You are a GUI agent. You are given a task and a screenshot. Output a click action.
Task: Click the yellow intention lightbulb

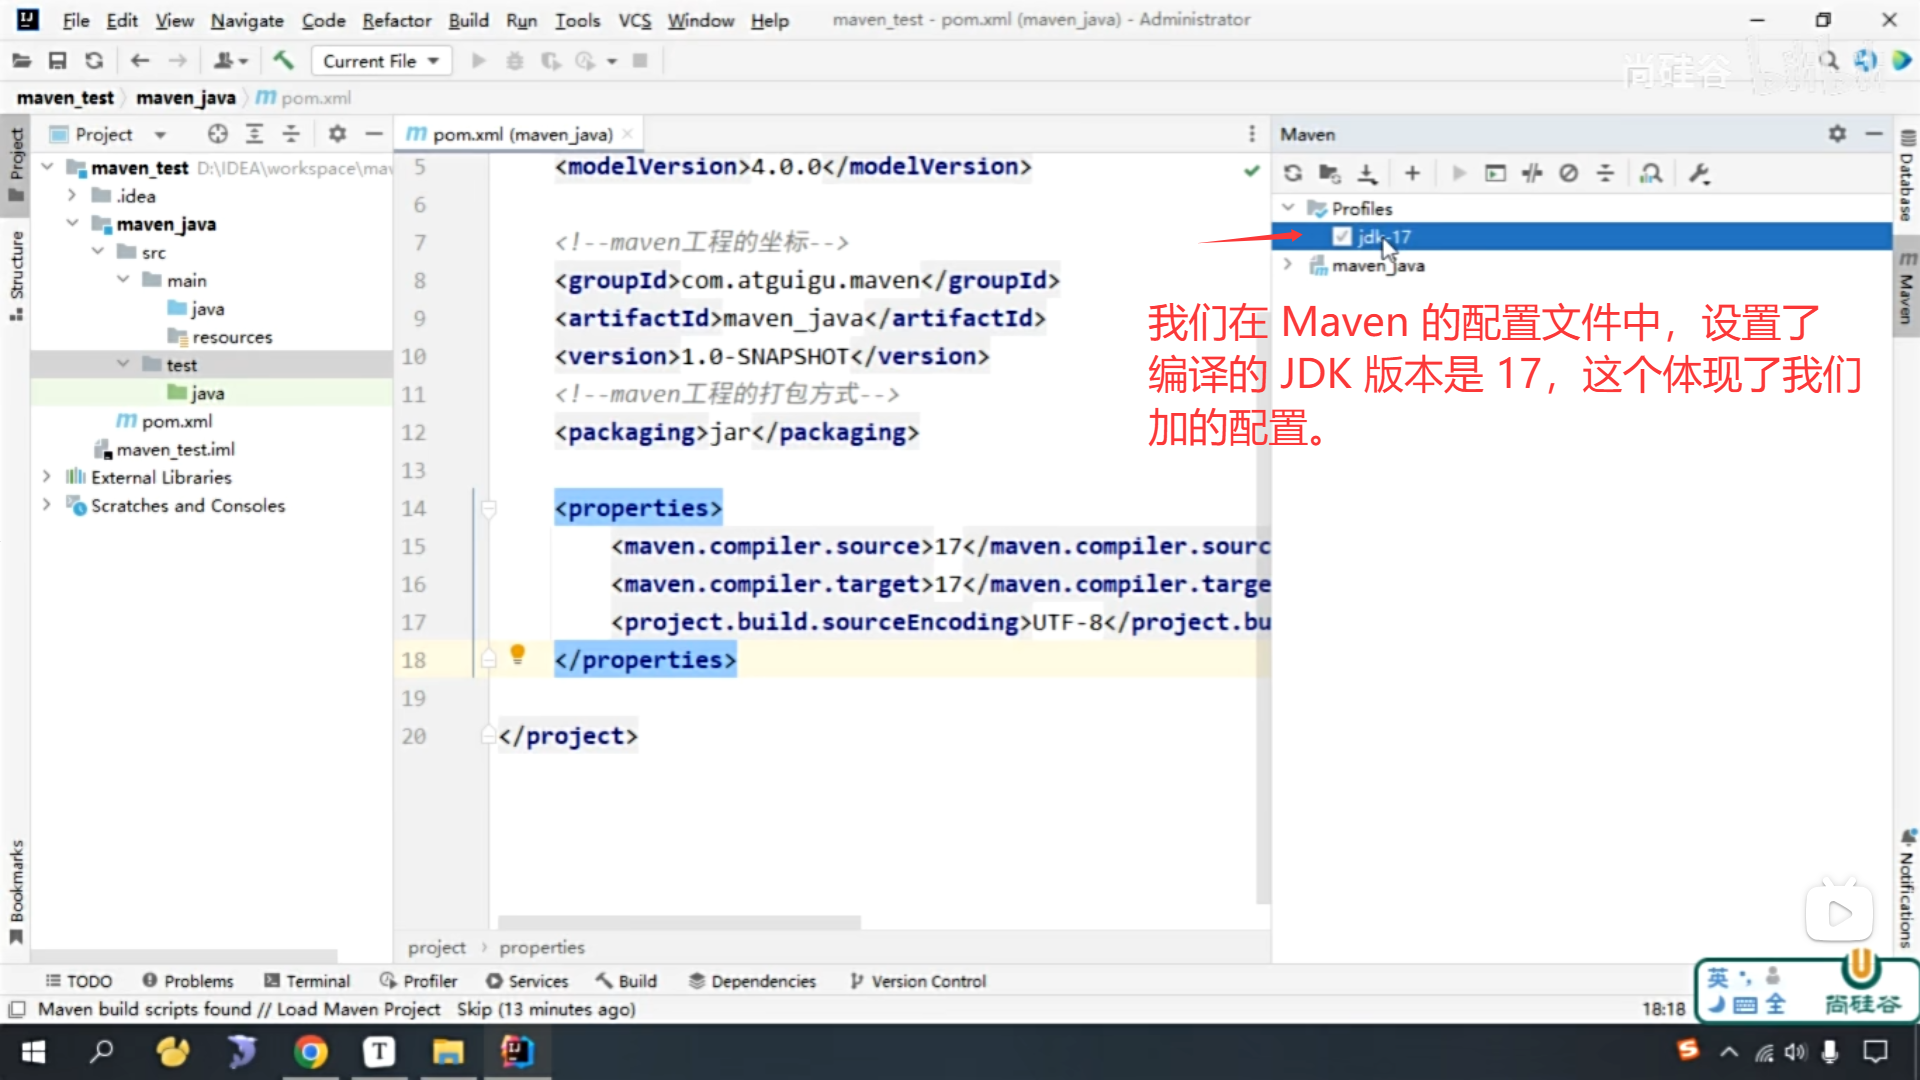click(517, 654)
